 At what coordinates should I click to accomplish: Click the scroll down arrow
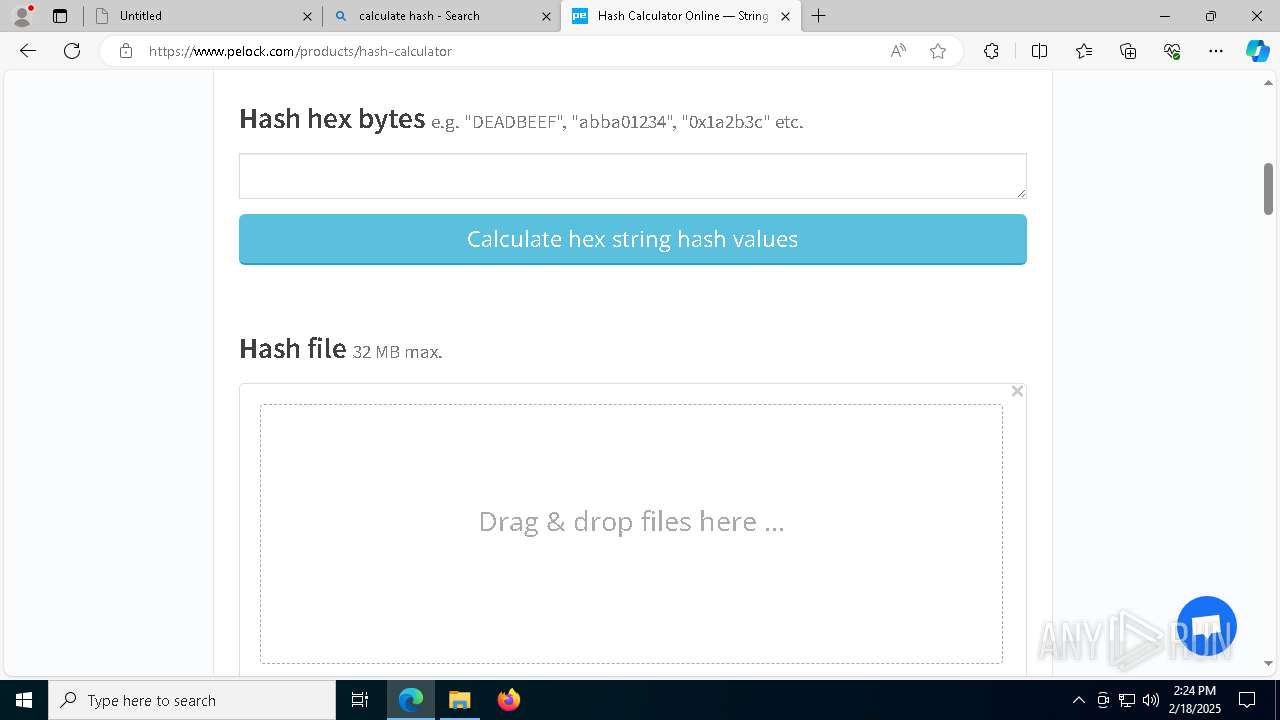click(1268, 663)
